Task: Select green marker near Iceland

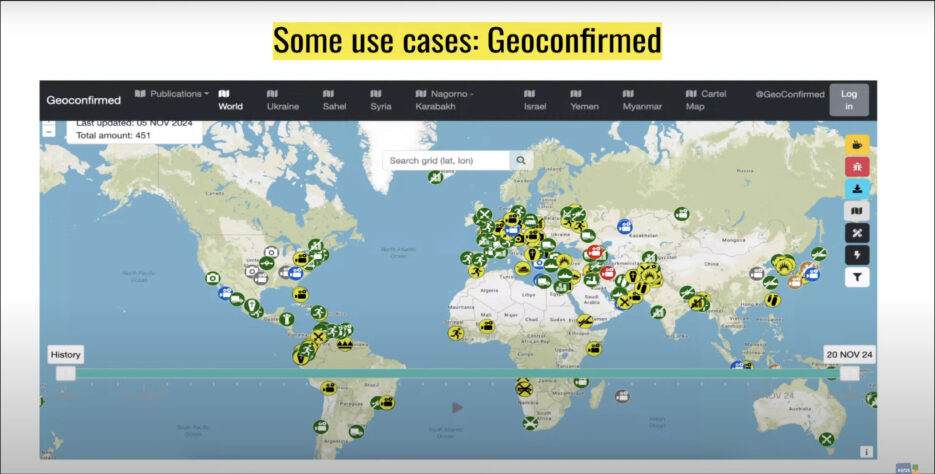Action: [x=436, y=176]
